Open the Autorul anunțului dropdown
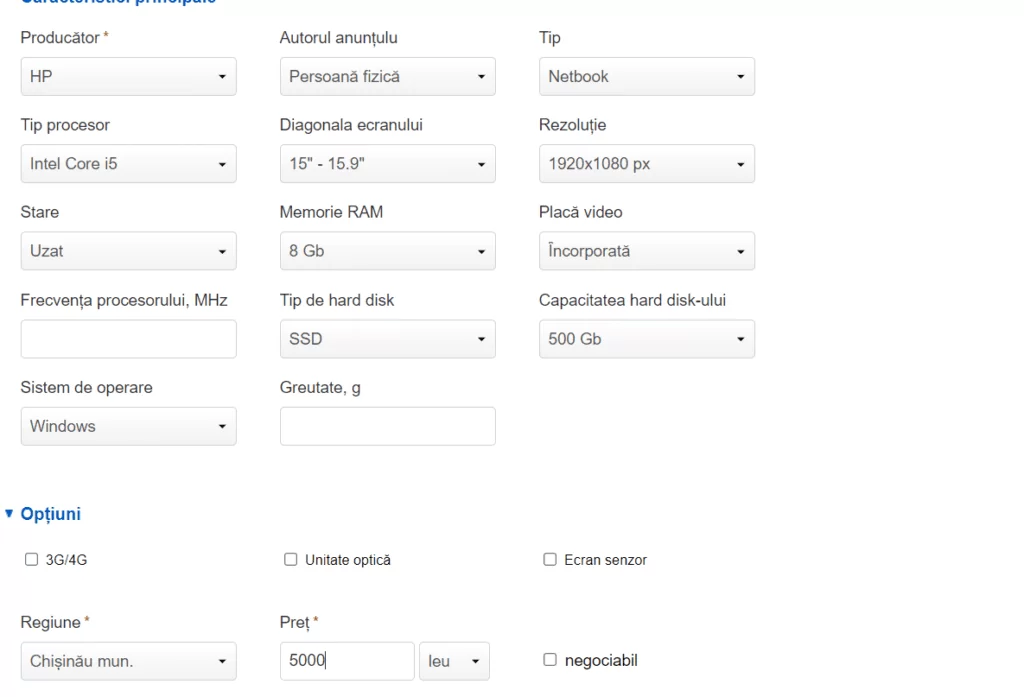1024x697 pixels. (388, 76)
